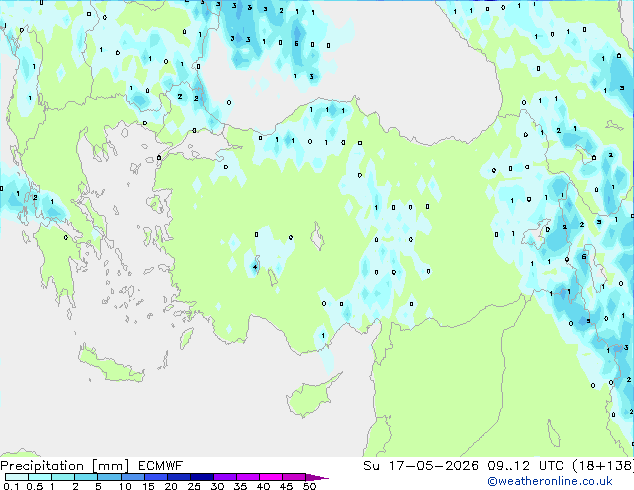
Task: Click the "Precipitation [mm]" title text
Action: (x=64, y=466)
